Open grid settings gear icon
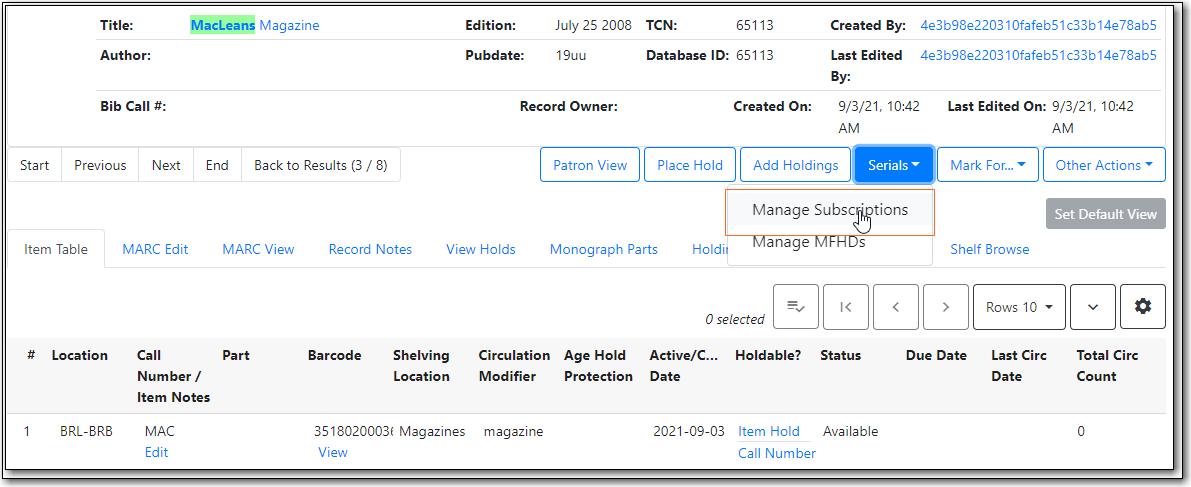1191x487 pixels. point(1142,306)
